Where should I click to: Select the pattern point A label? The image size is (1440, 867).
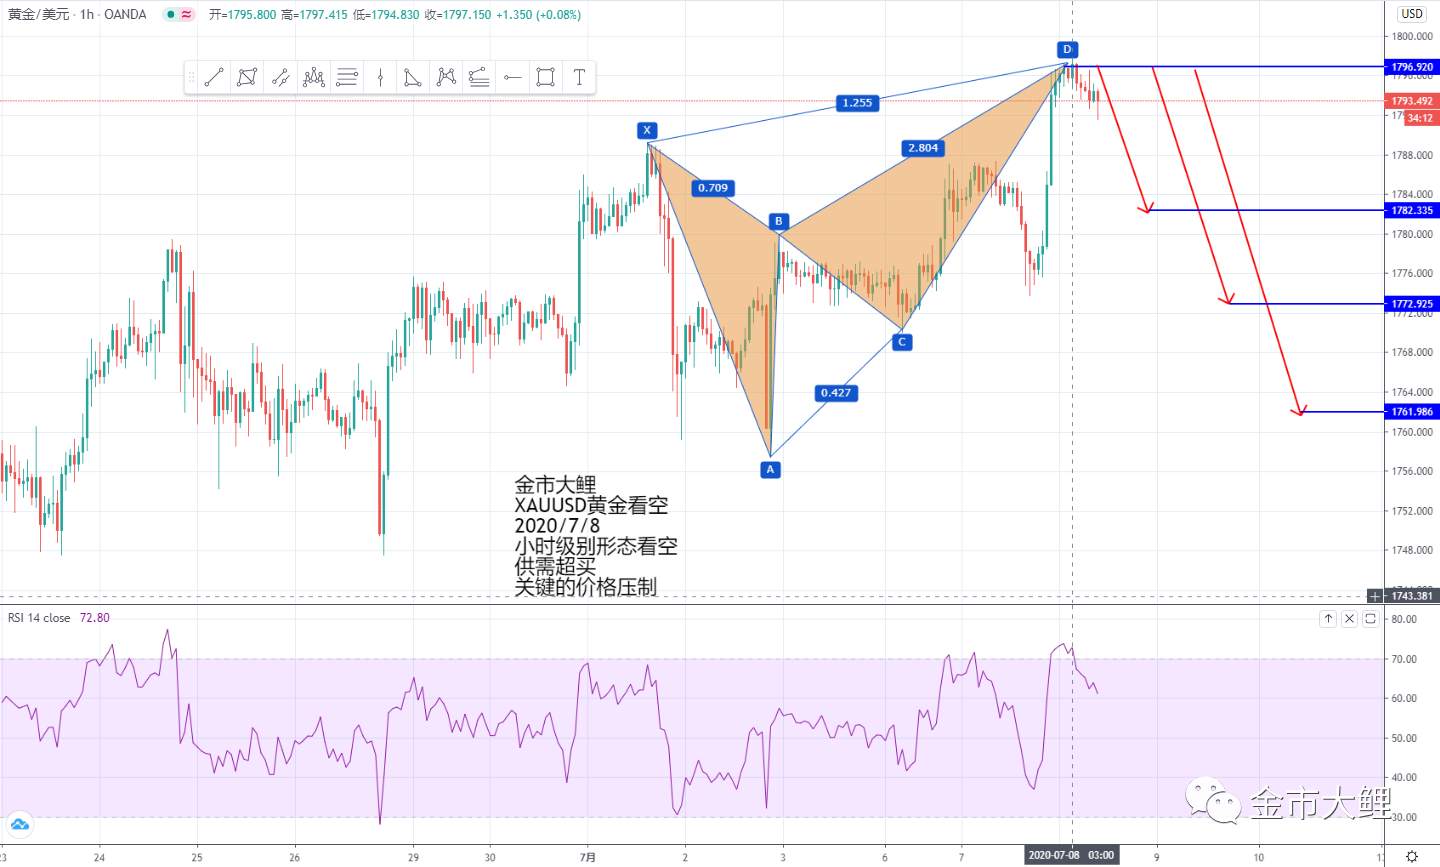[770, 469]
